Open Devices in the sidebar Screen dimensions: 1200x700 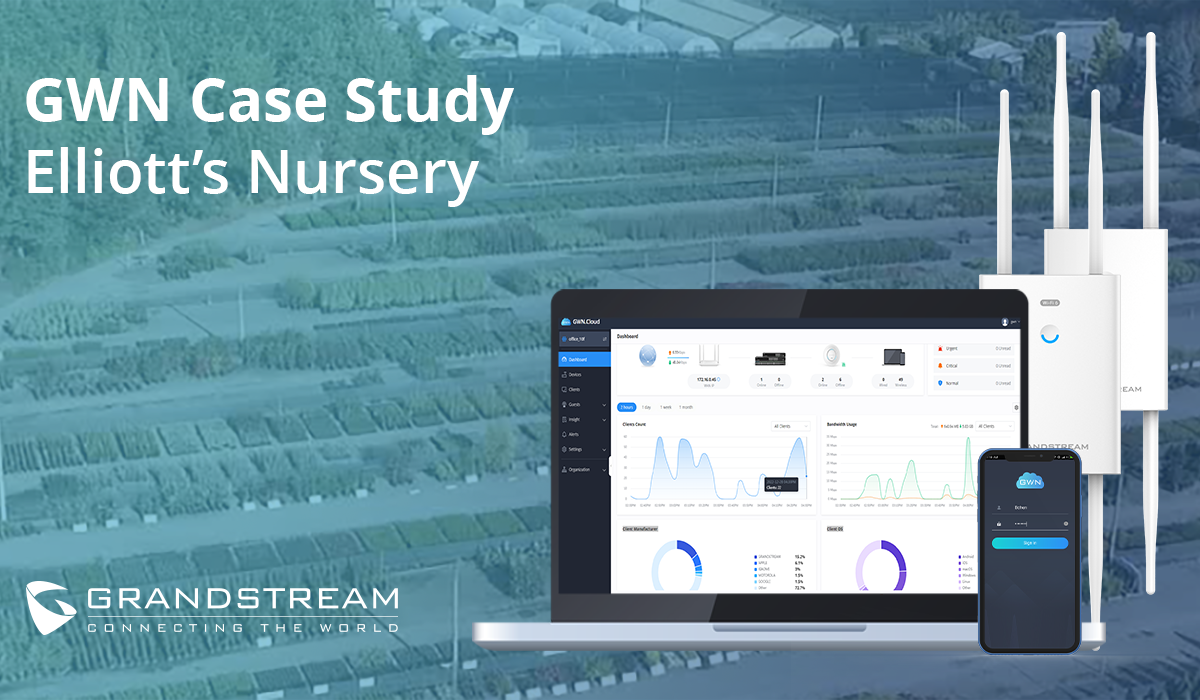(x=584, y=375)
